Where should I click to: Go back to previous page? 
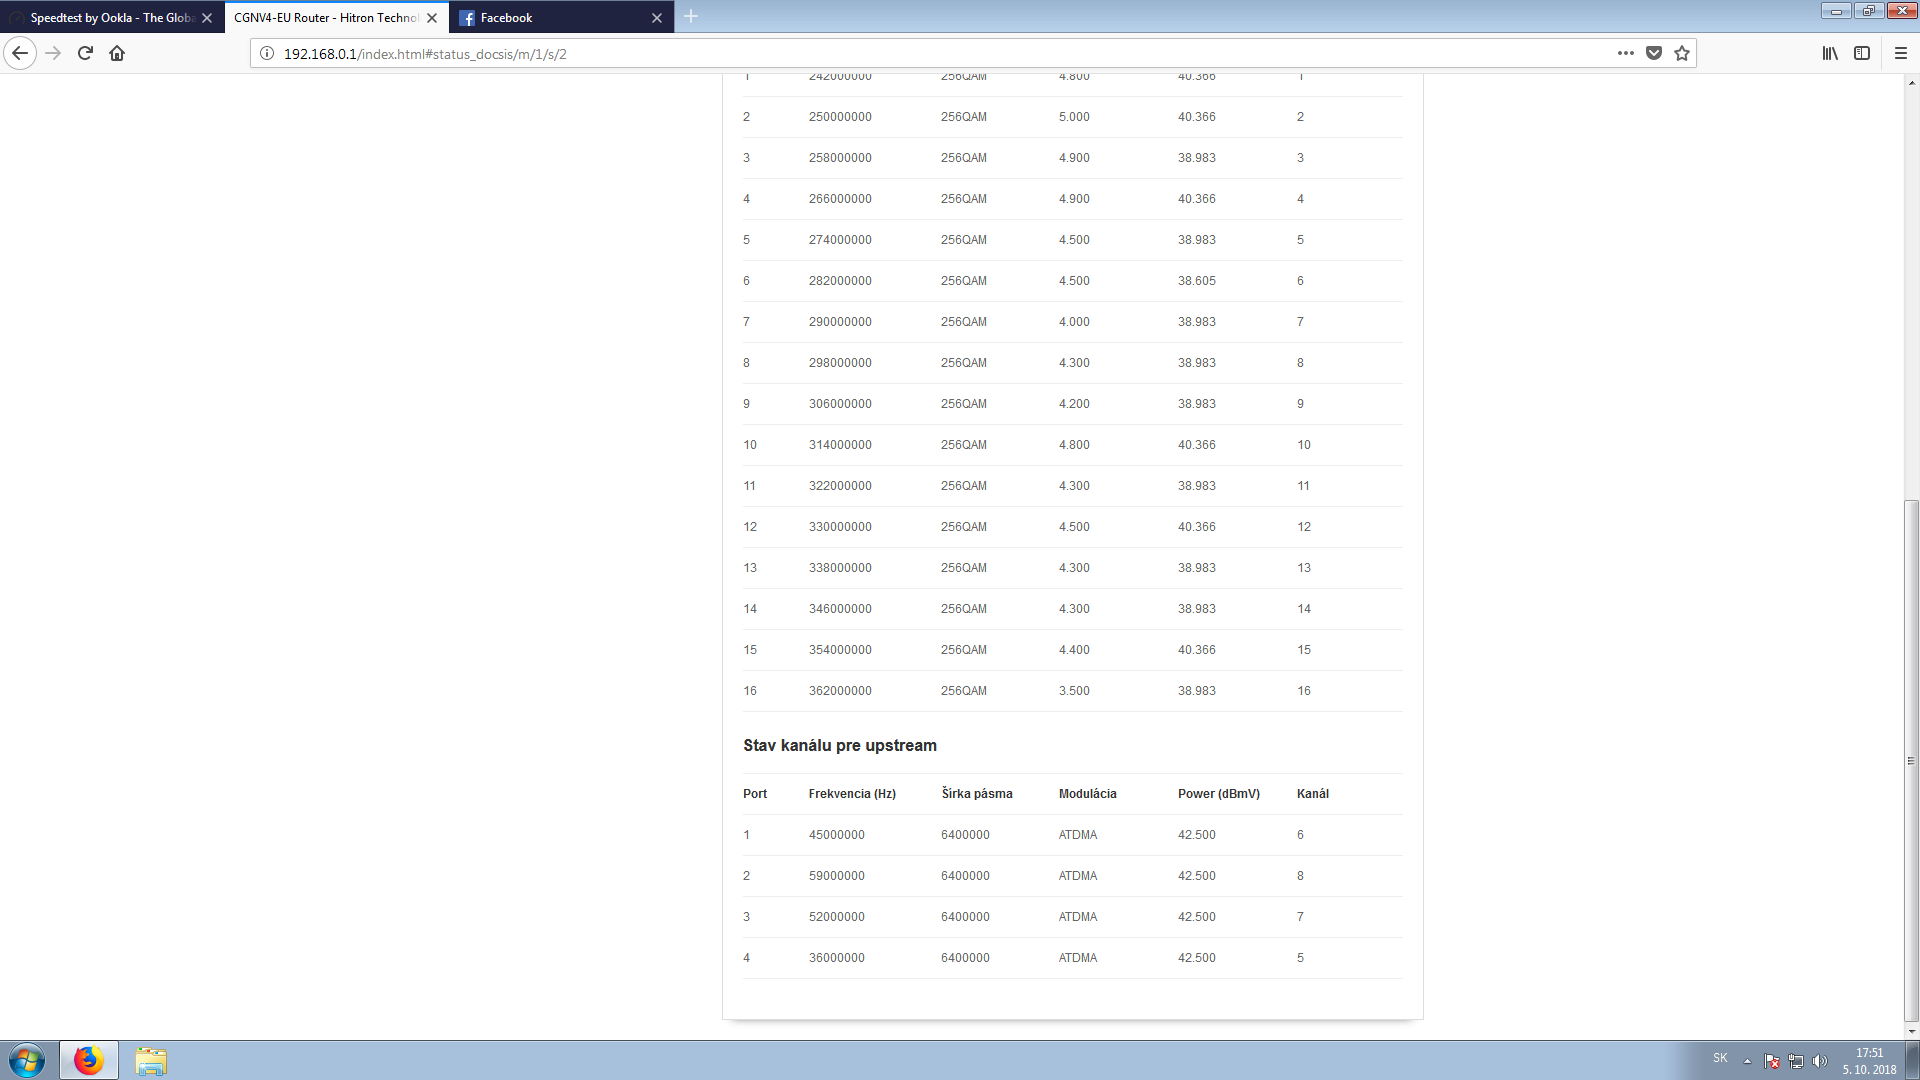coord(20,53)
